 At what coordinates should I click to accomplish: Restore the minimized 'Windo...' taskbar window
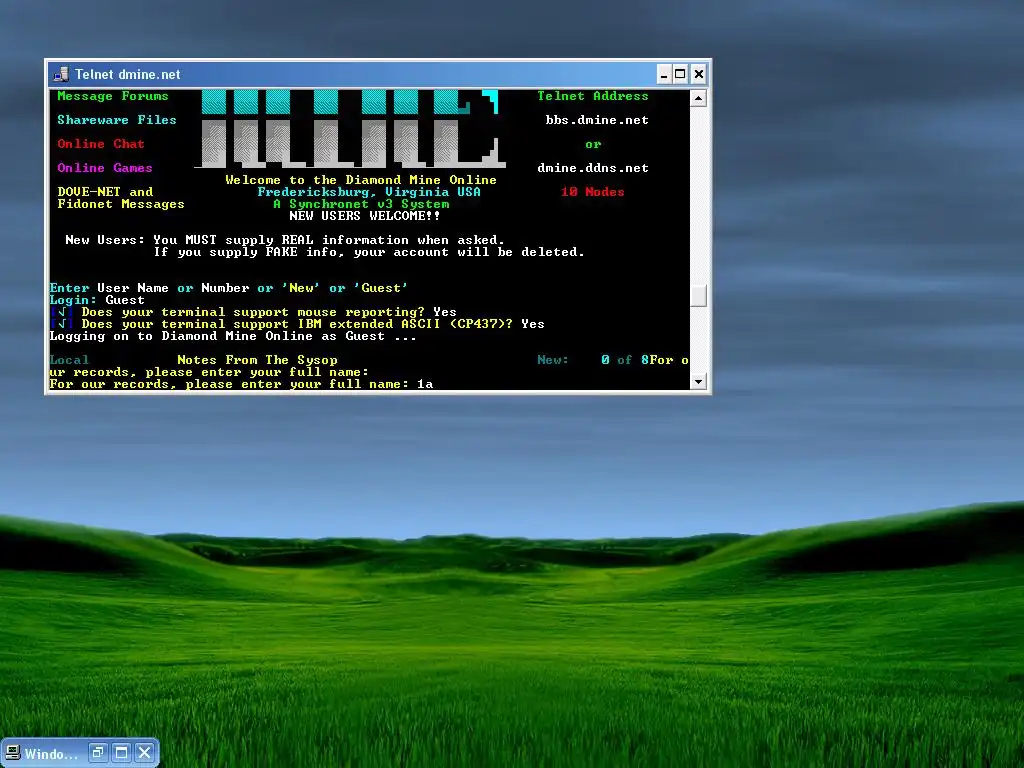click(x=97, y=753)
